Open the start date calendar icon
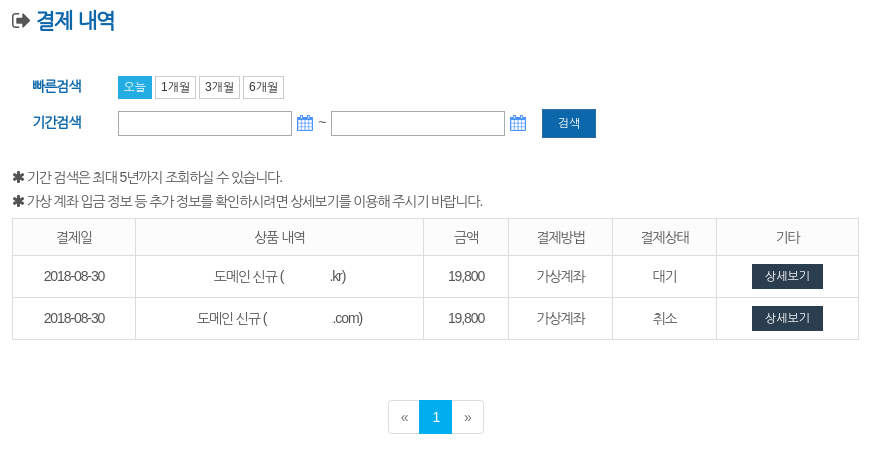 [x=305, y=123]
